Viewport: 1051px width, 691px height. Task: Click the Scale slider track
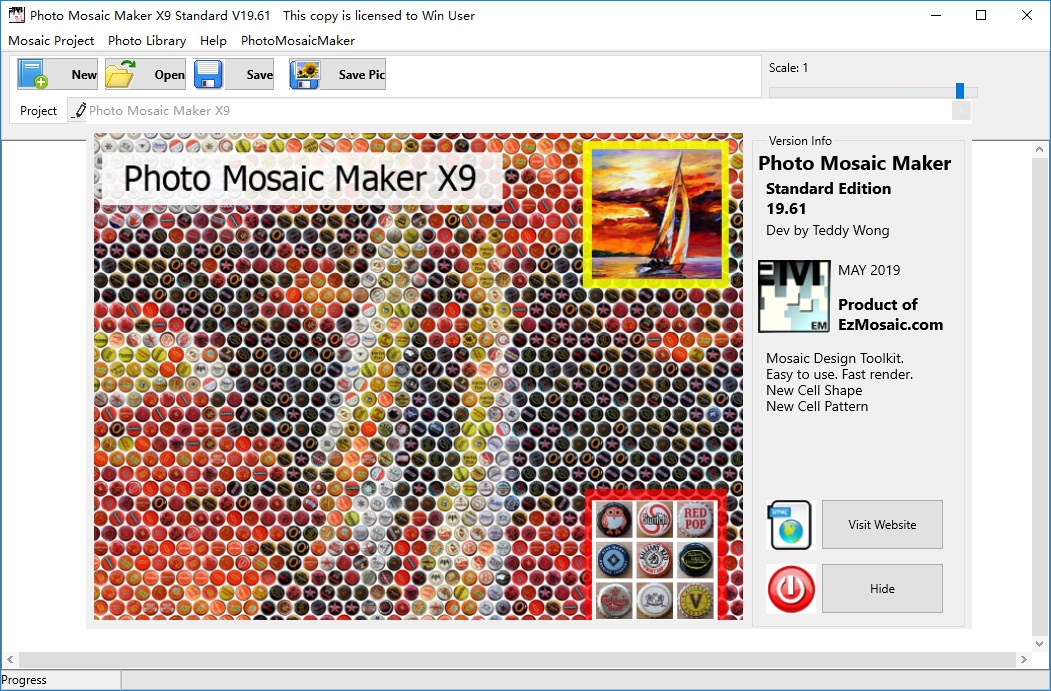coord(873,92)
